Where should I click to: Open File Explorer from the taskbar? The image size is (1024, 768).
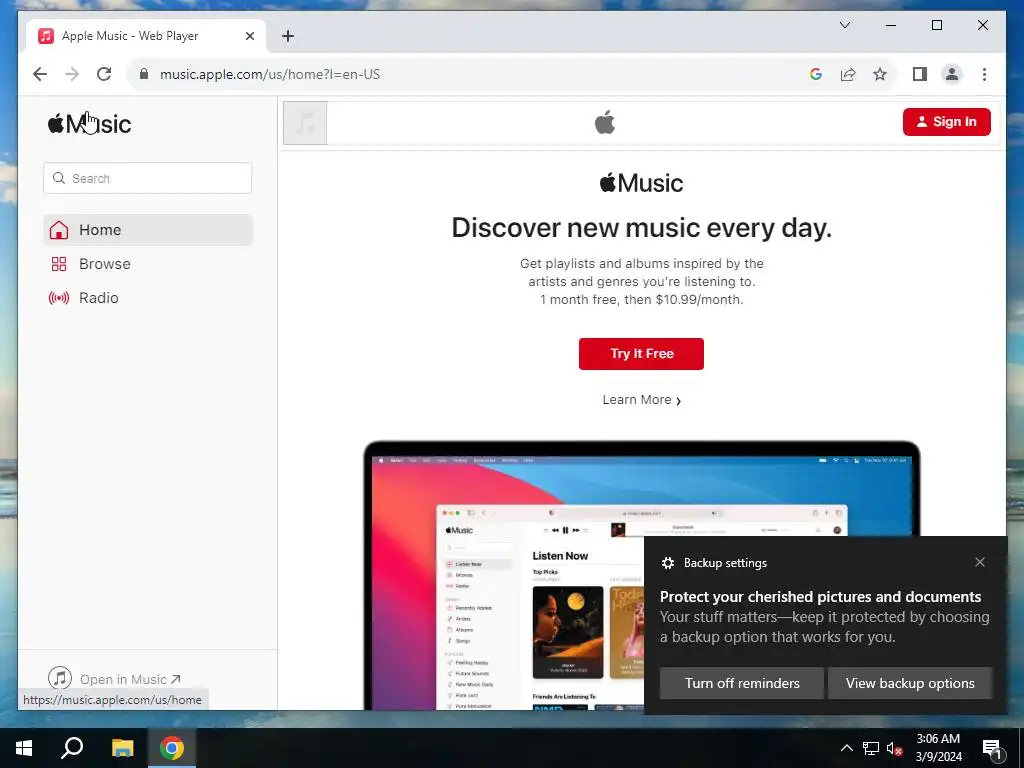[x=122, y=748]
